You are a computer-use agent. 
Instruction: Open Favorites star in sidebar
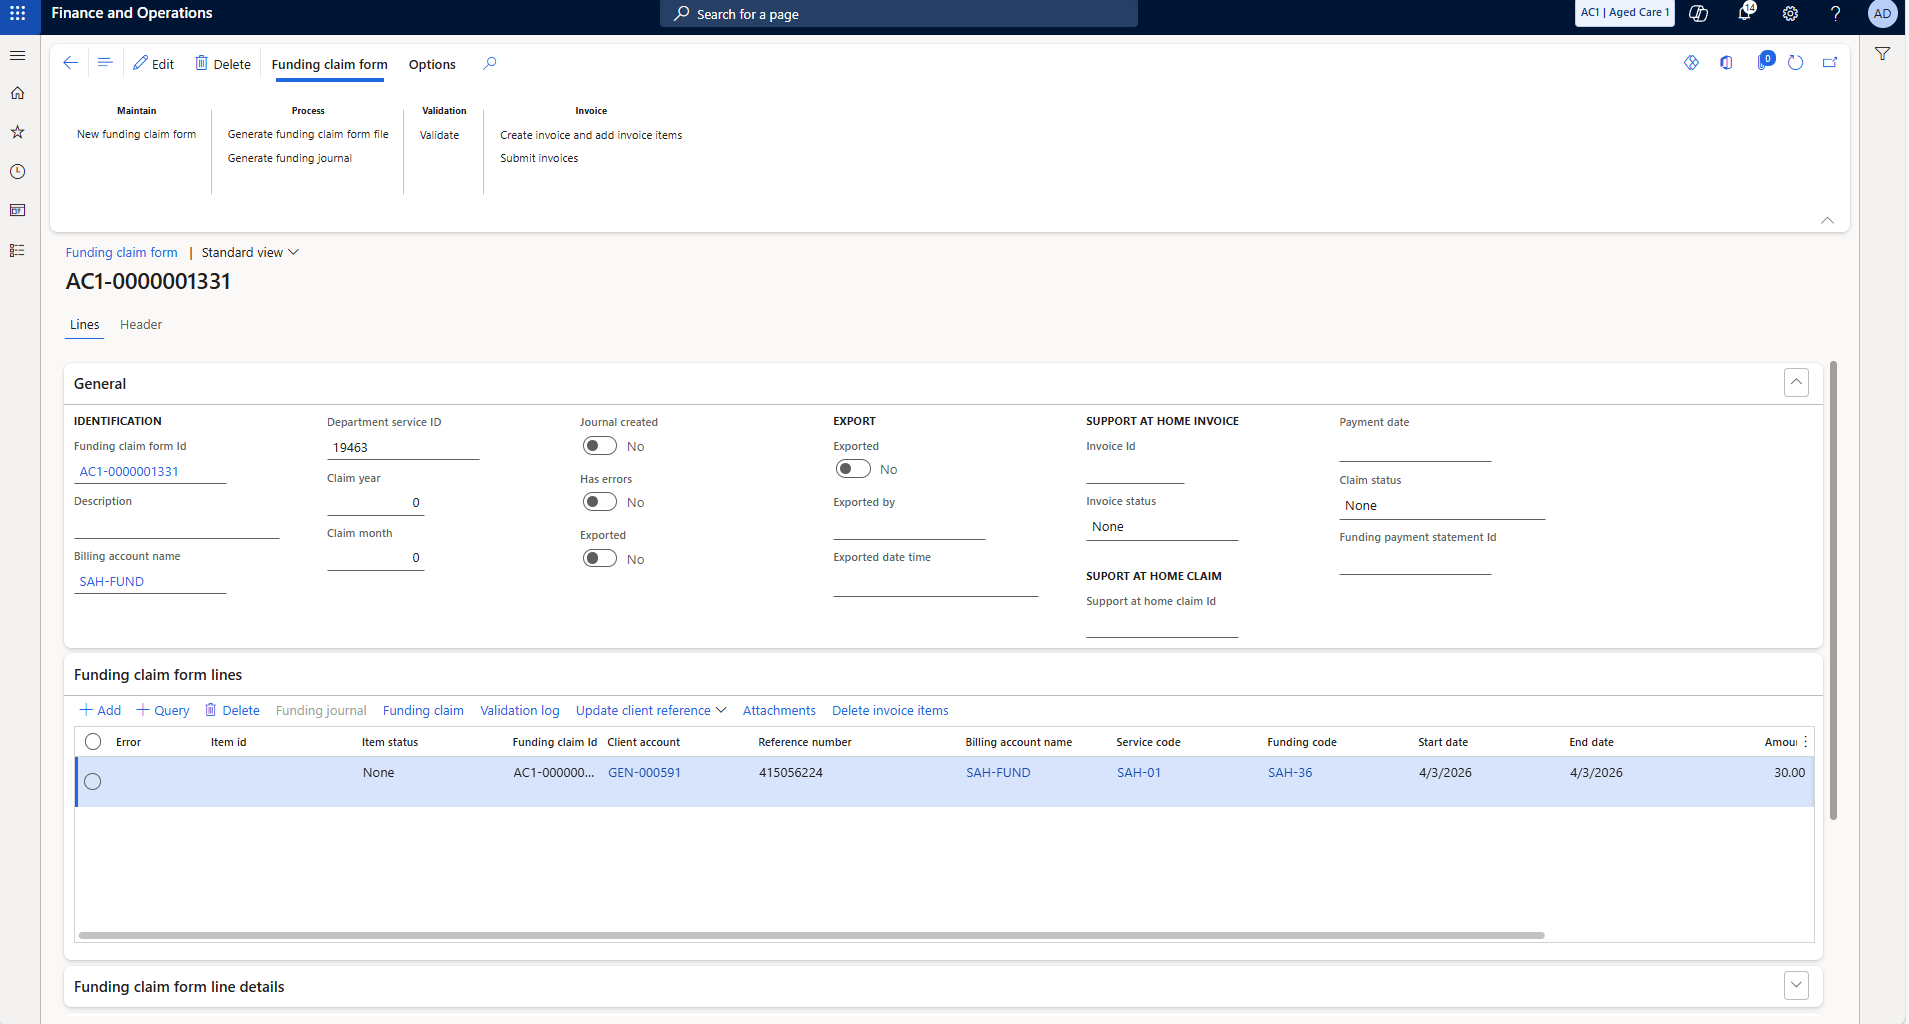pyautogui.click(x=17, y=132)
